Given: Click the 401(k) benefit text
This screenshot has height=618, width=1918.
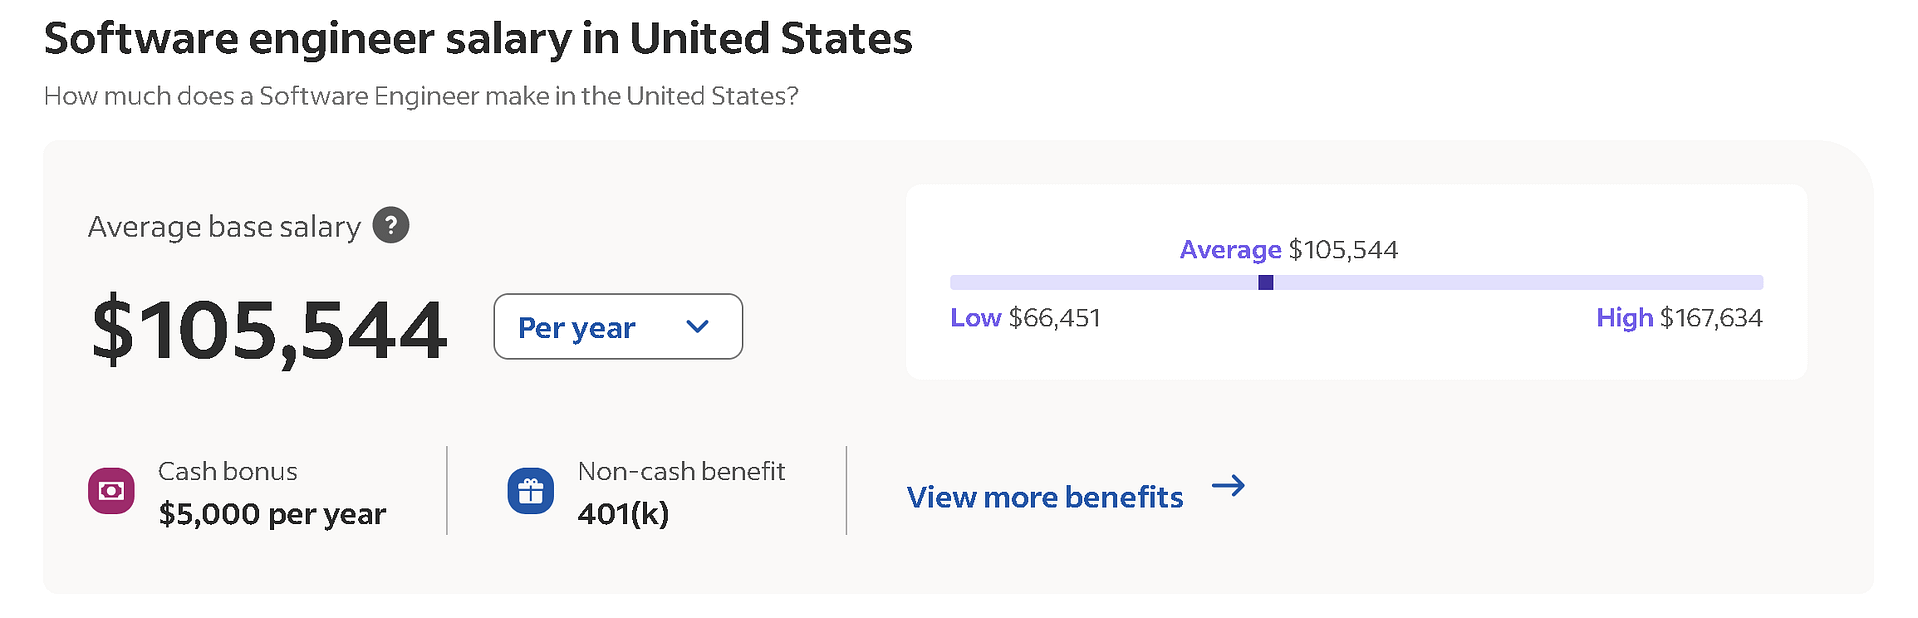Looking at the screenshot, I should (x=623, y=514).
